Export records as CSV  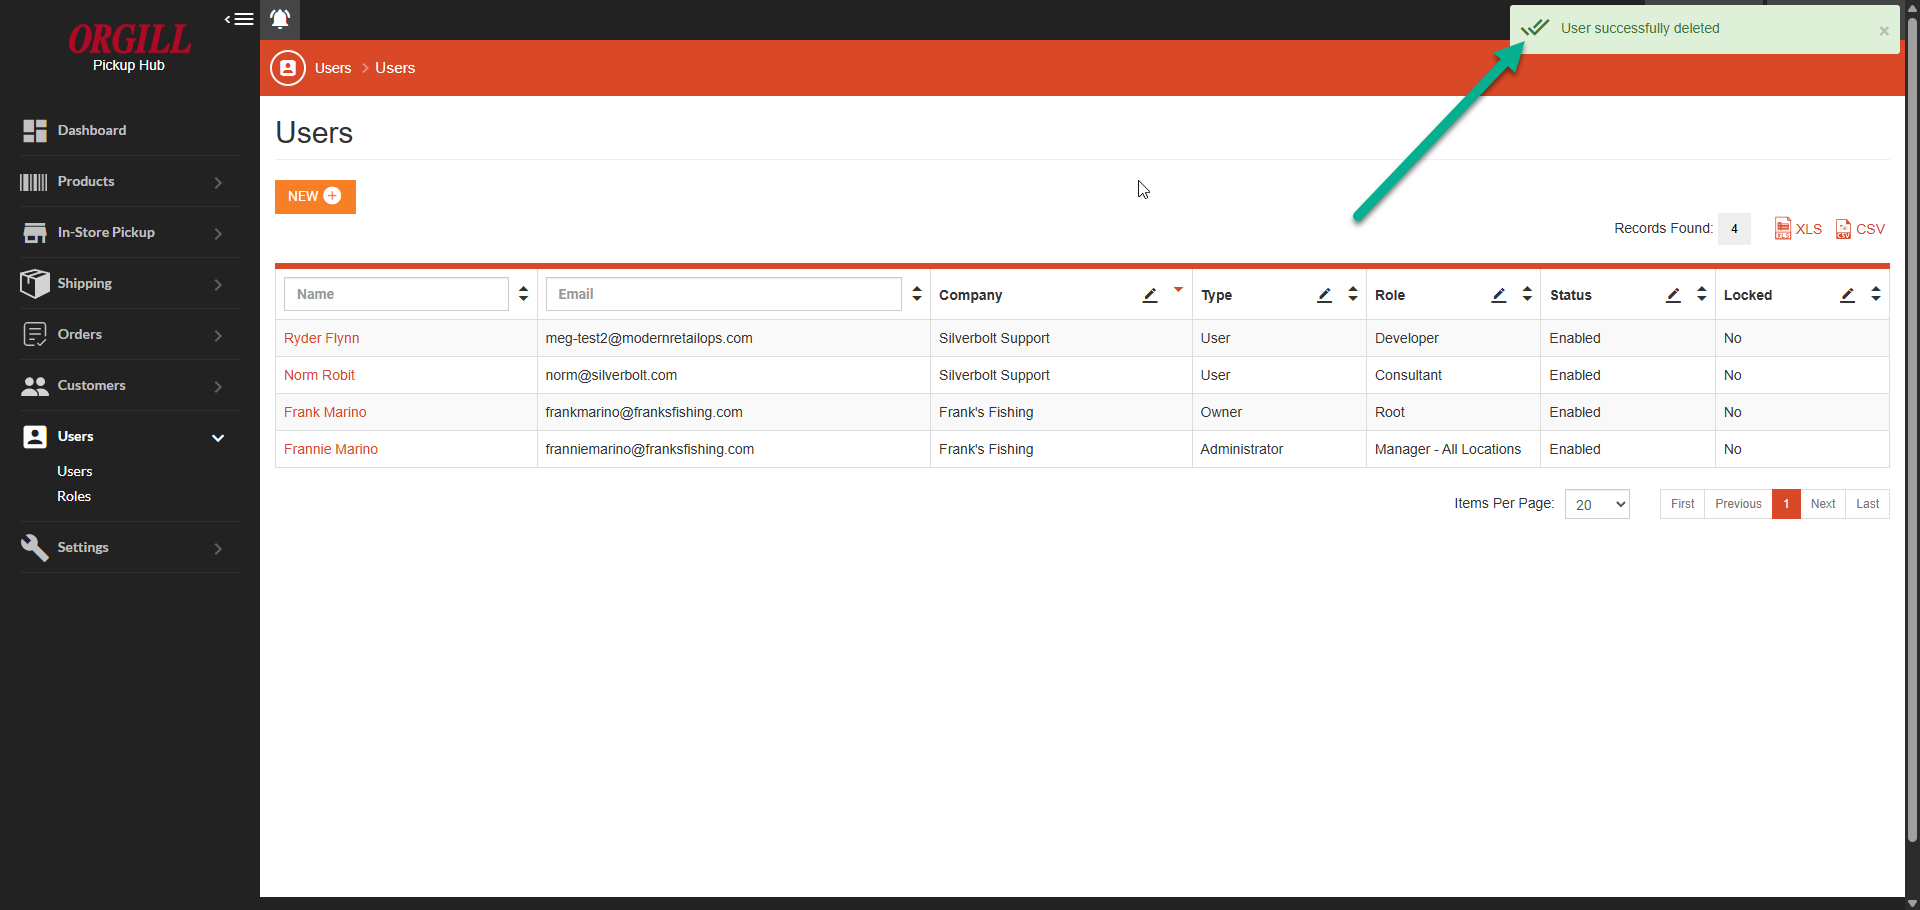pos(1860,229)
